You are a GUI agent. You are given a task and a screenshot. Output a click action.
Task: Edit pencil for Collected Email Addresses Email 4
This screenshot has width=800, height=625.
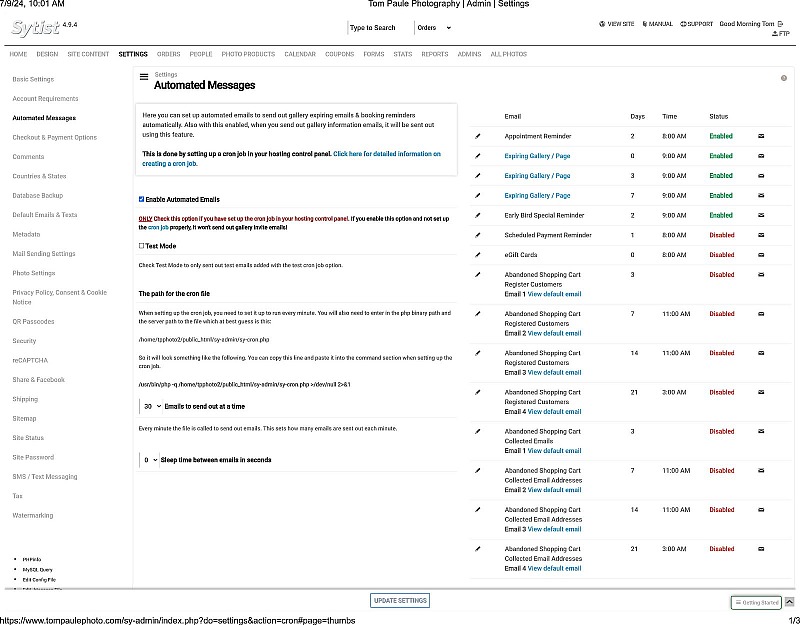(478, 549)
